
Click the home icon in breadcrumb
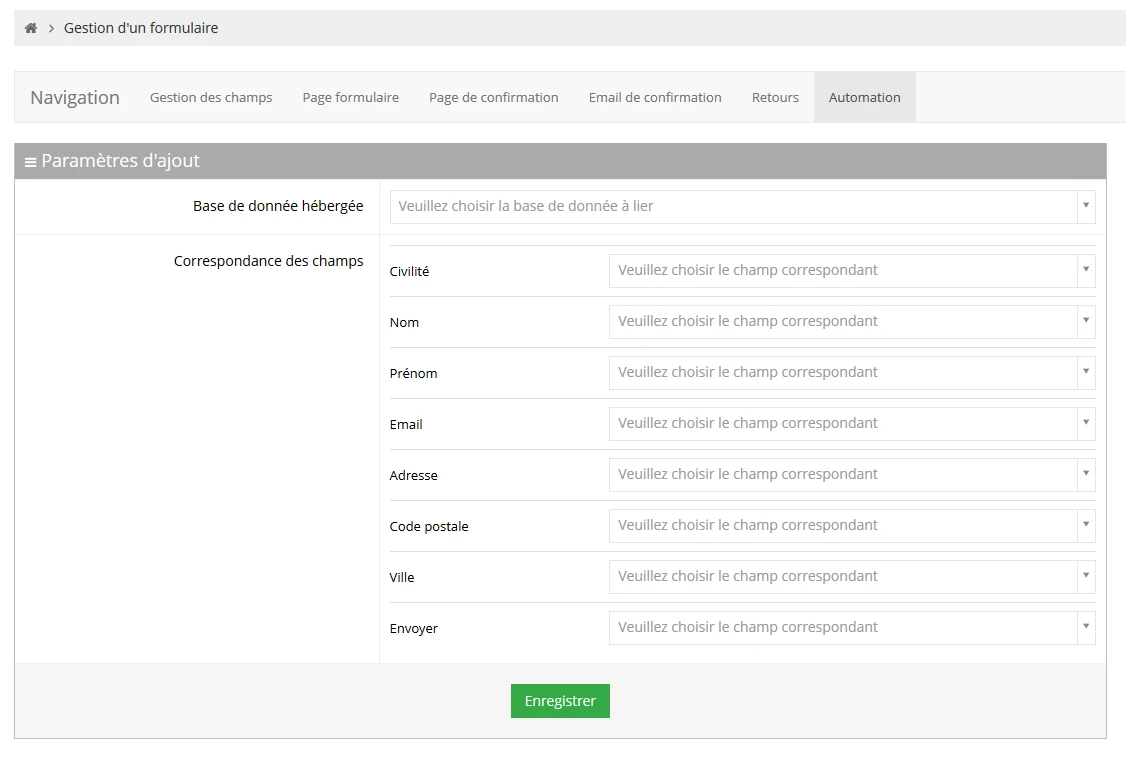[x=31, y=28]
